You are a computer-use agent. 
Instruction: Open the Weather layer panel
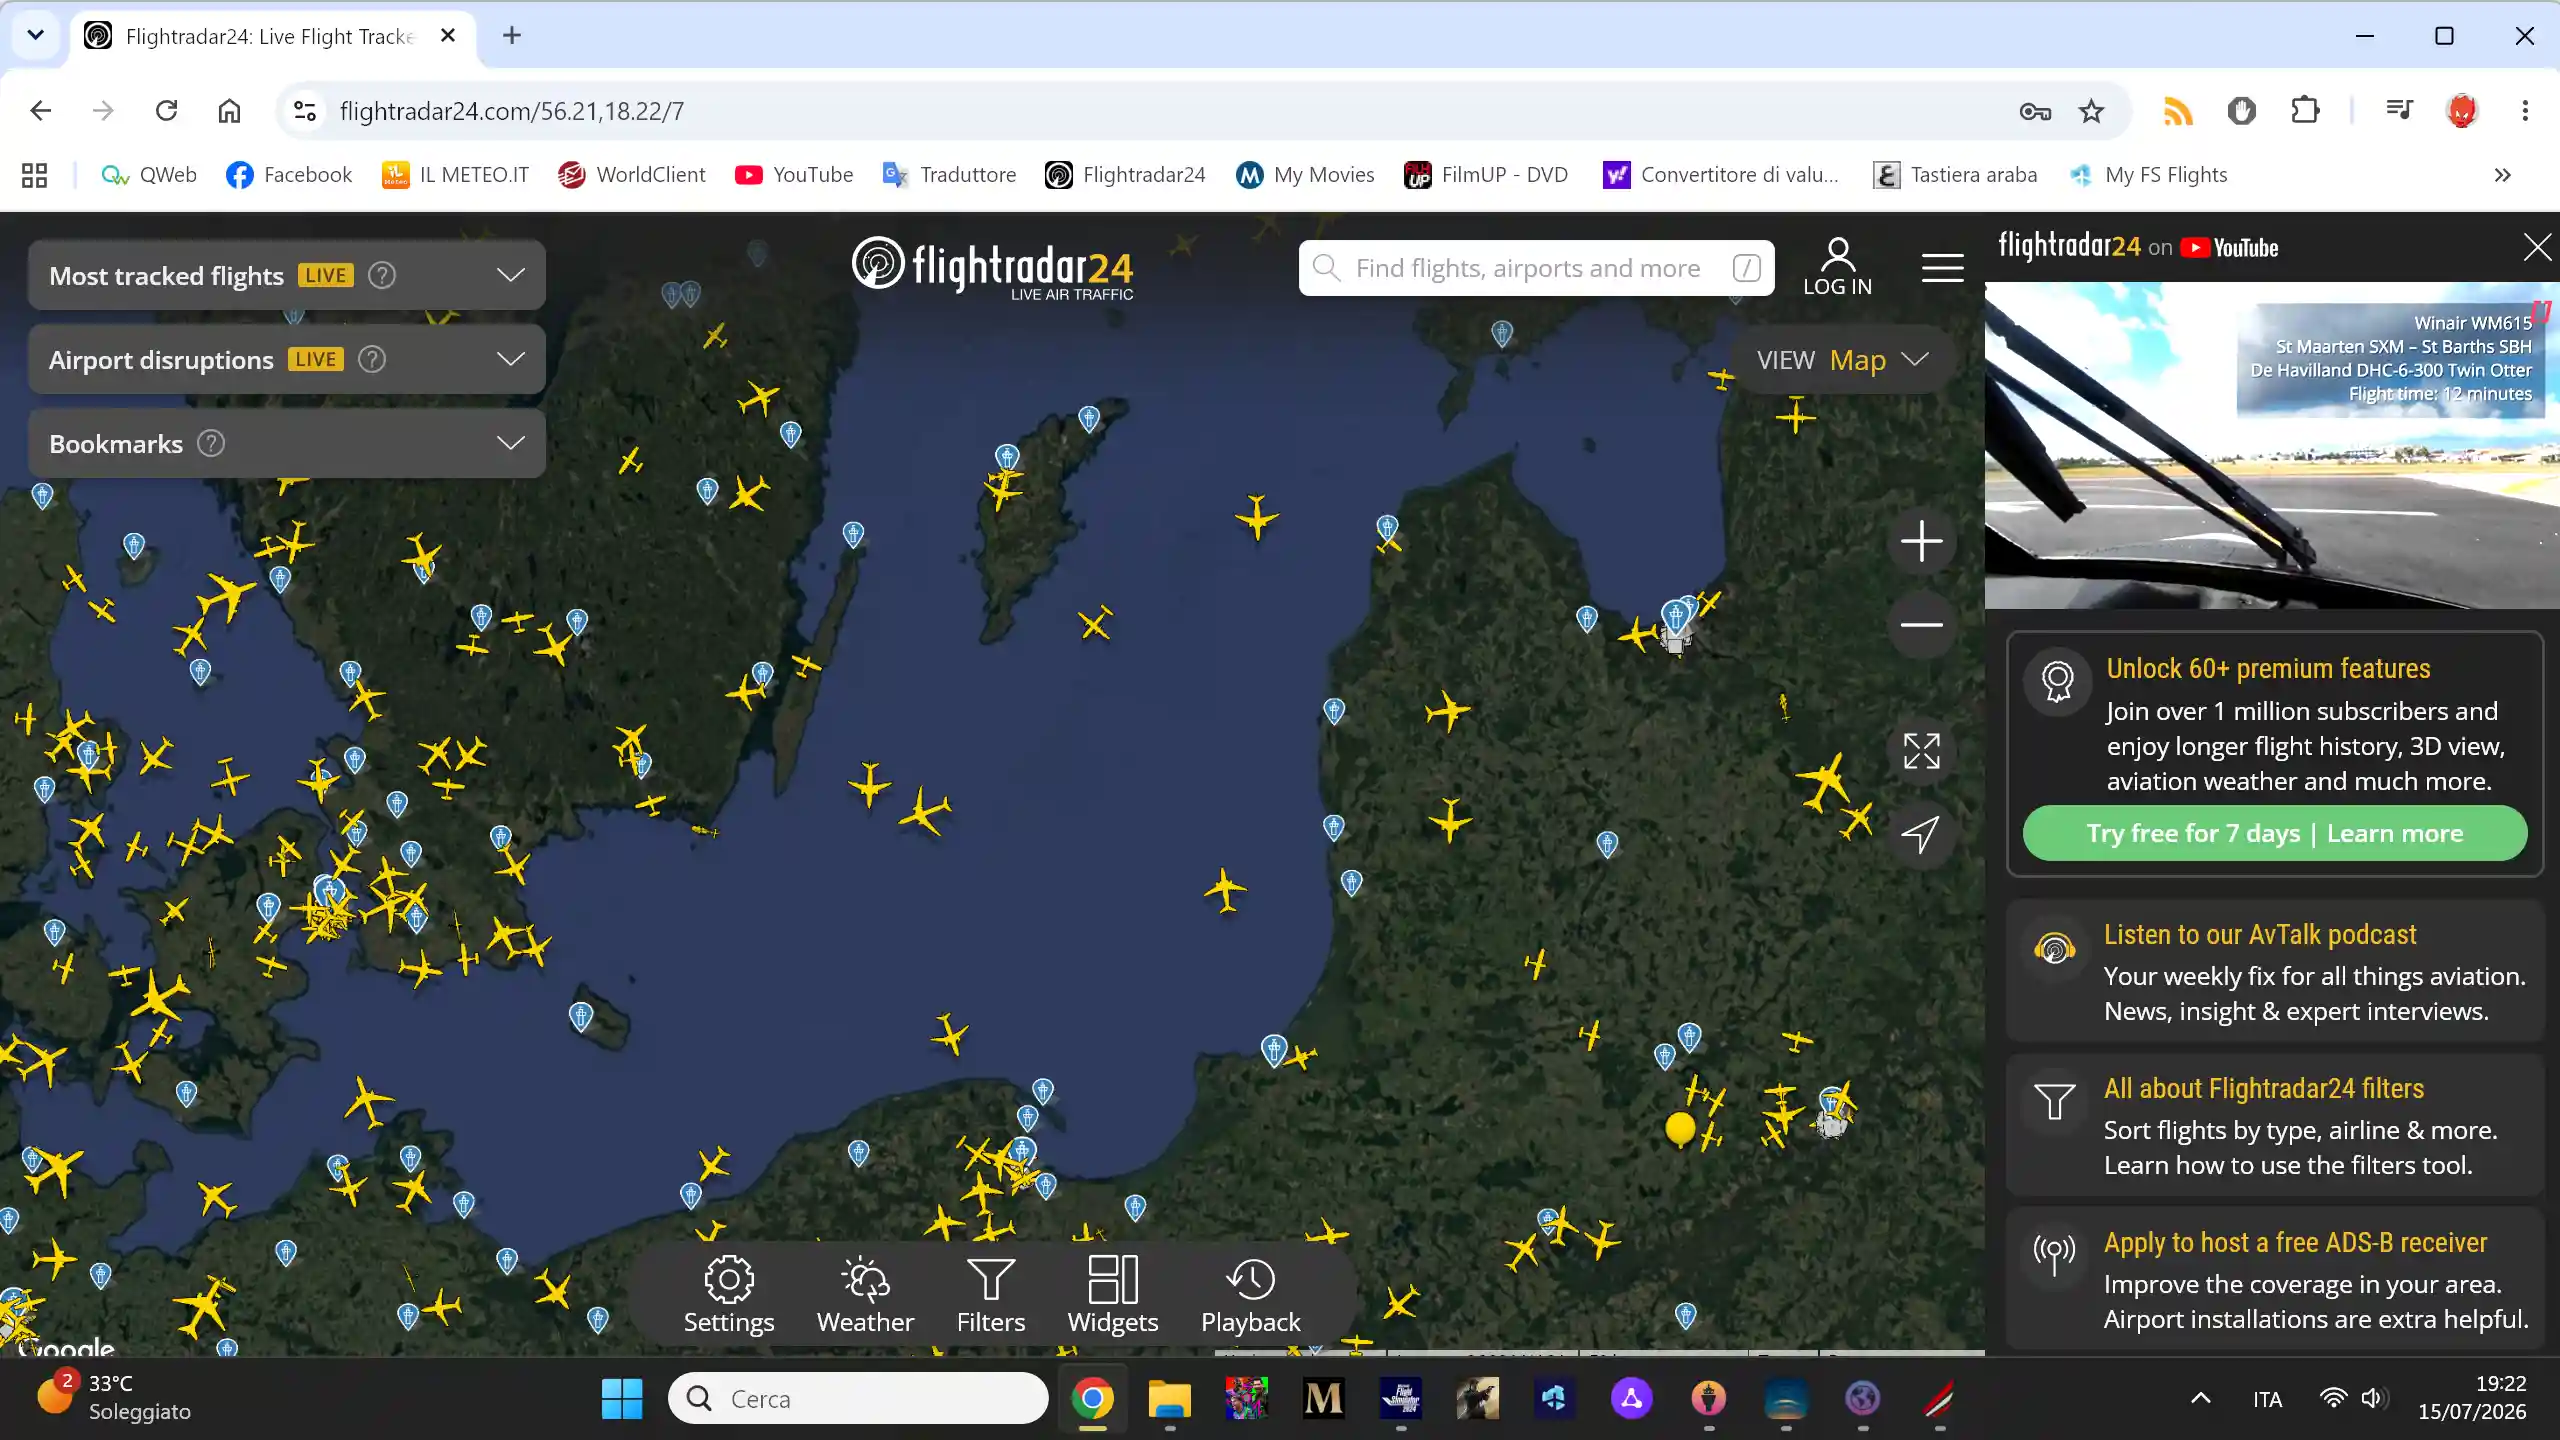(865, 1295)
